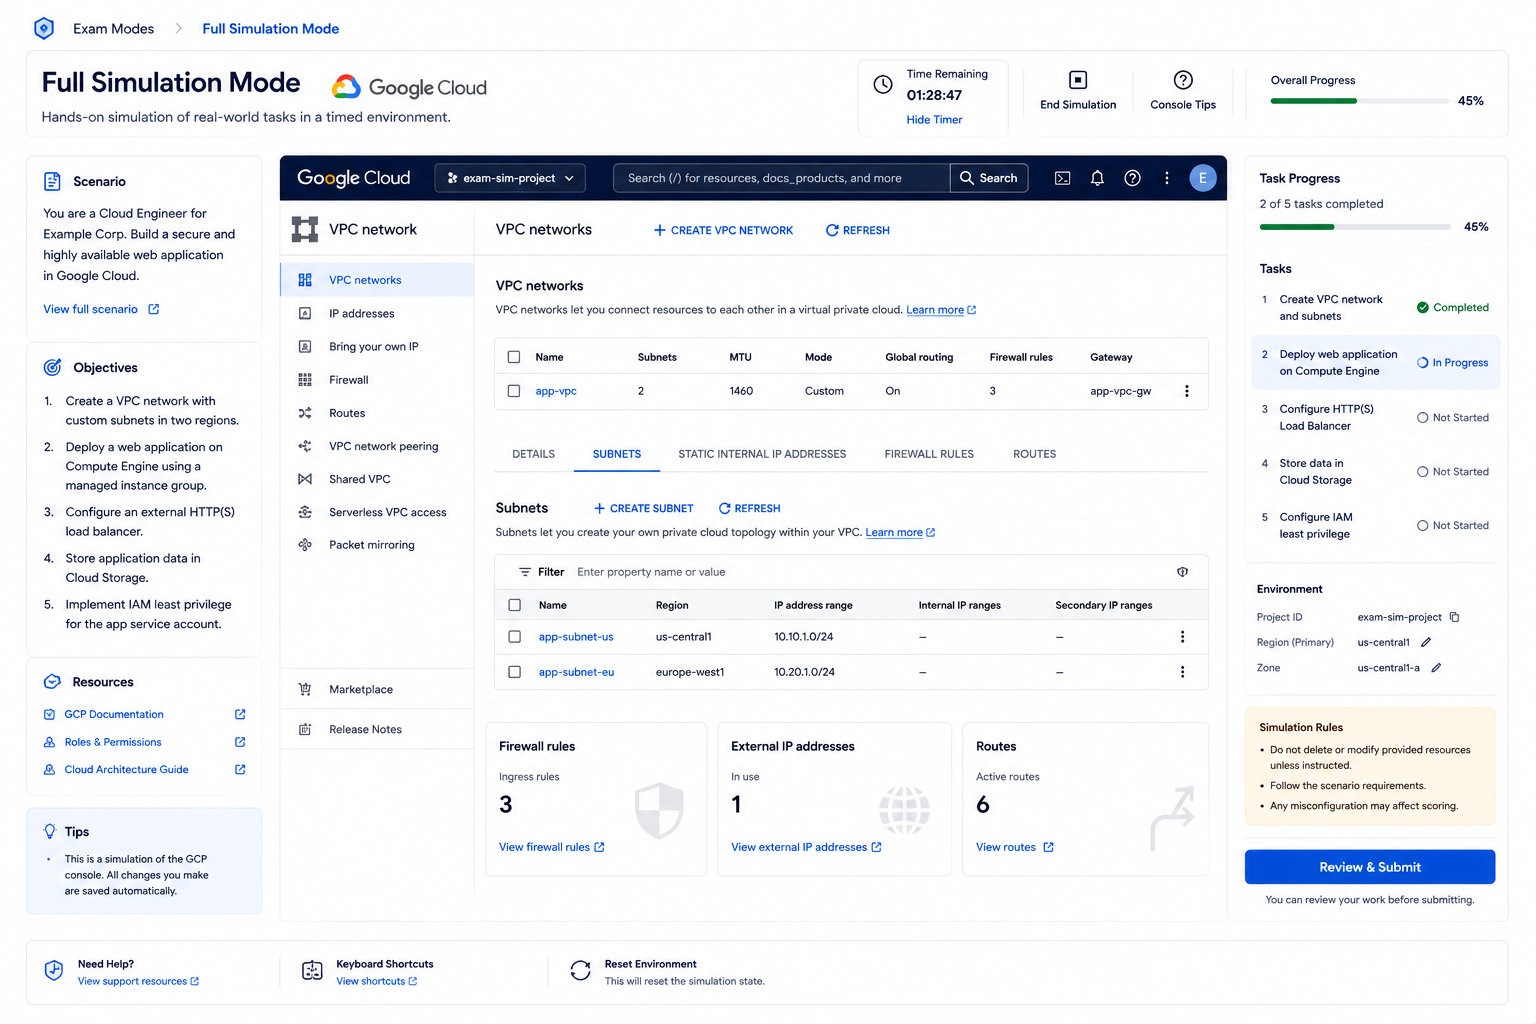
Task: Click the Keyboard Shortcuts icon
Action: (312, 971)
